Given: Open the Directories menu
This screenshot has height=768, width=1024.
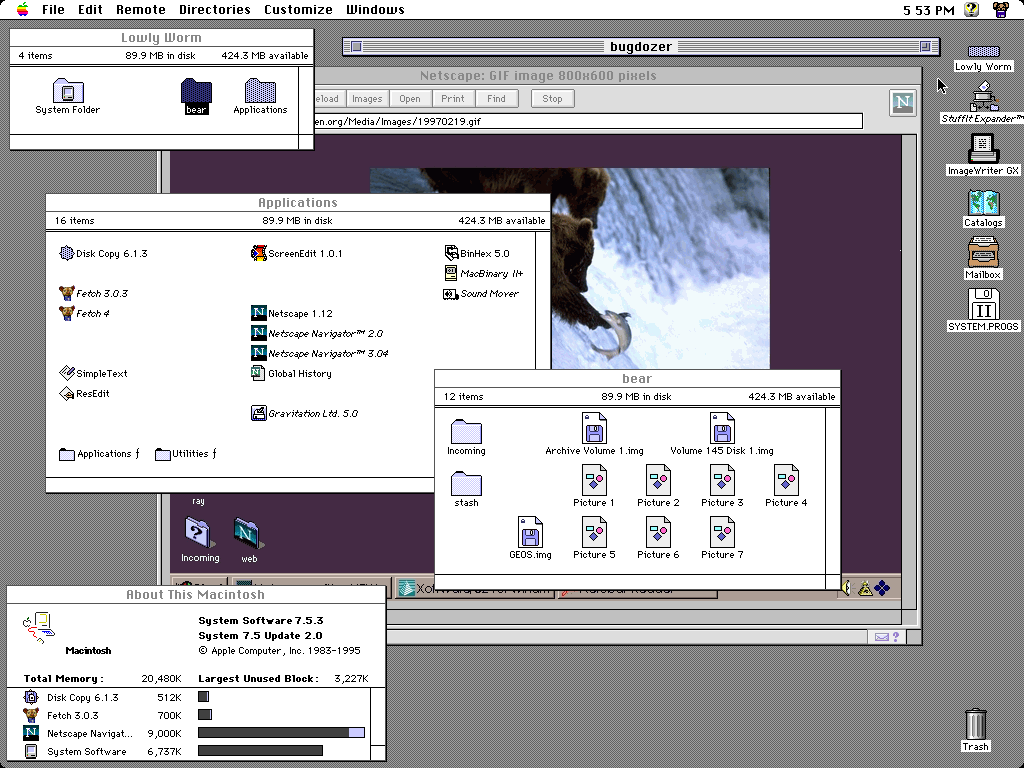Looking at the screenshot, I should coord(214,10).
